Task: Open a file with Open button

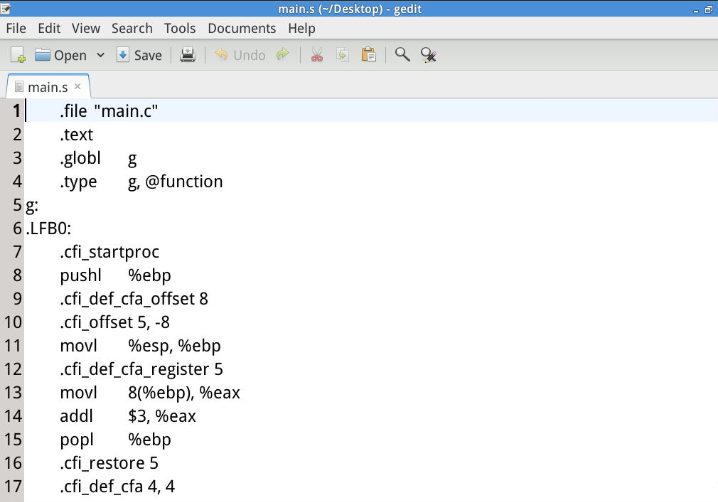Action: click(x=61, y=55)
